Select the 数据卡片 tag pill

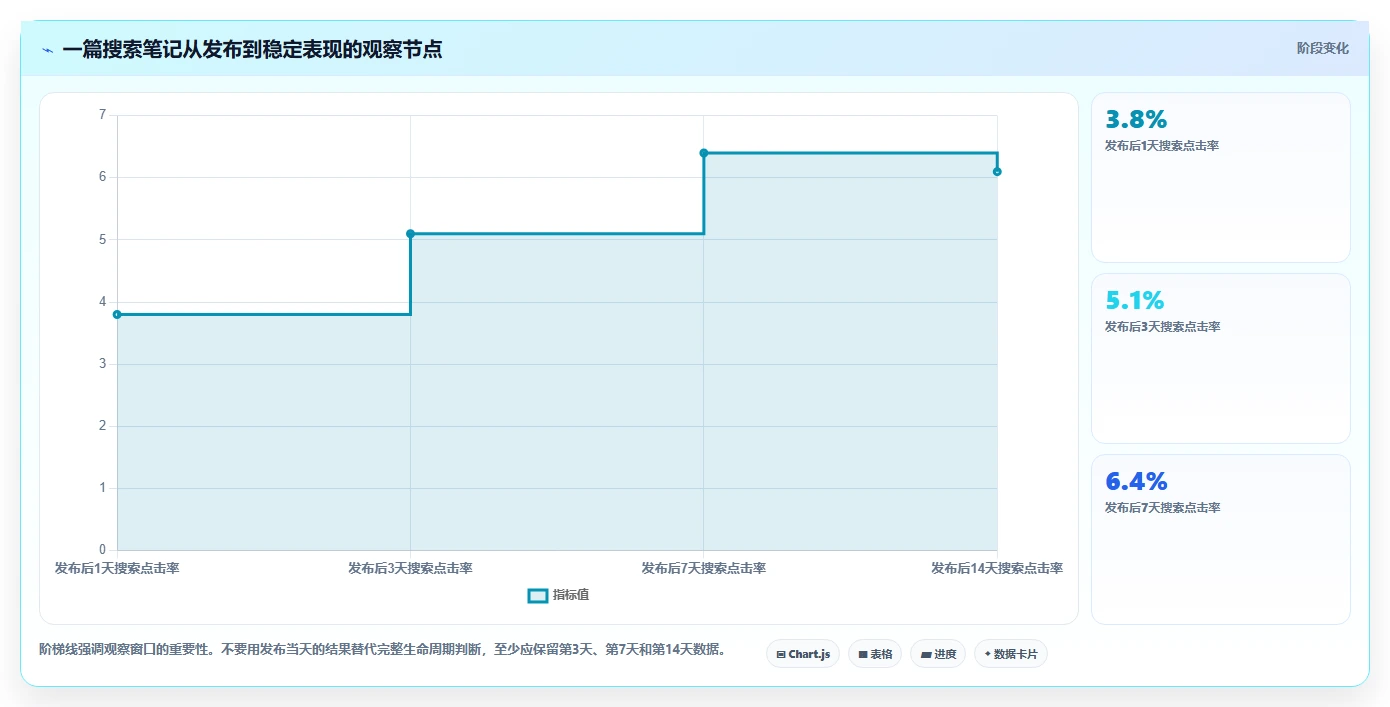coord(1011,654)
